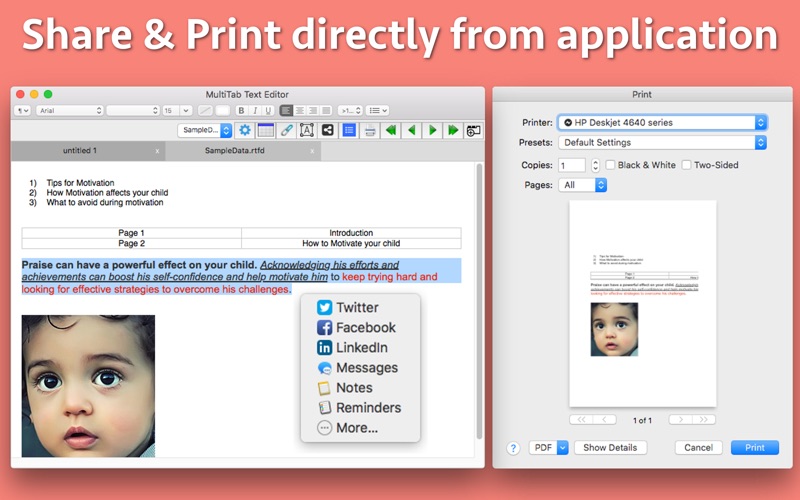Go to last preview page double arrow
This screenshot has width=800, height=500.
coord(704,419)
